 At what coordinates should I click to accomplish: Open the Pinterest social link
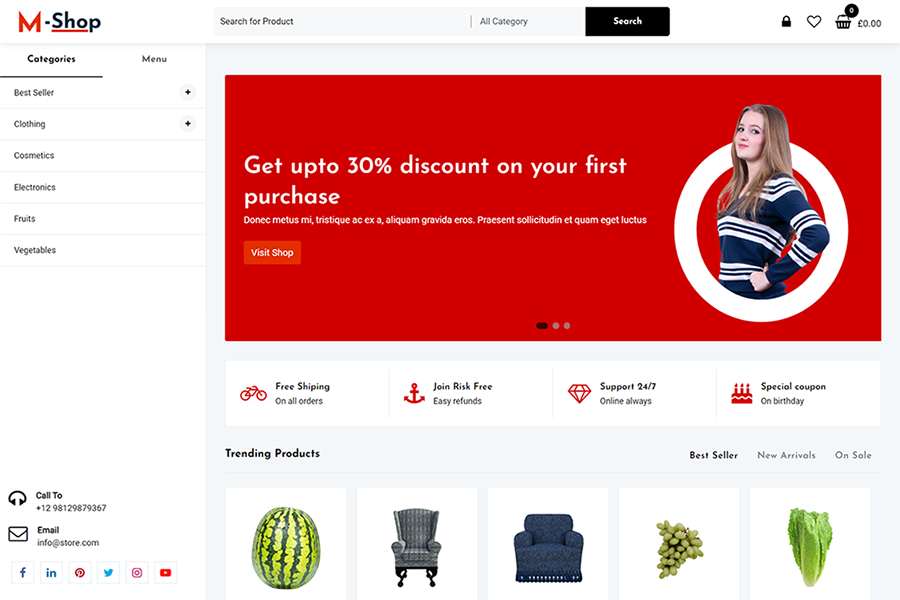(x=80, y=572)
